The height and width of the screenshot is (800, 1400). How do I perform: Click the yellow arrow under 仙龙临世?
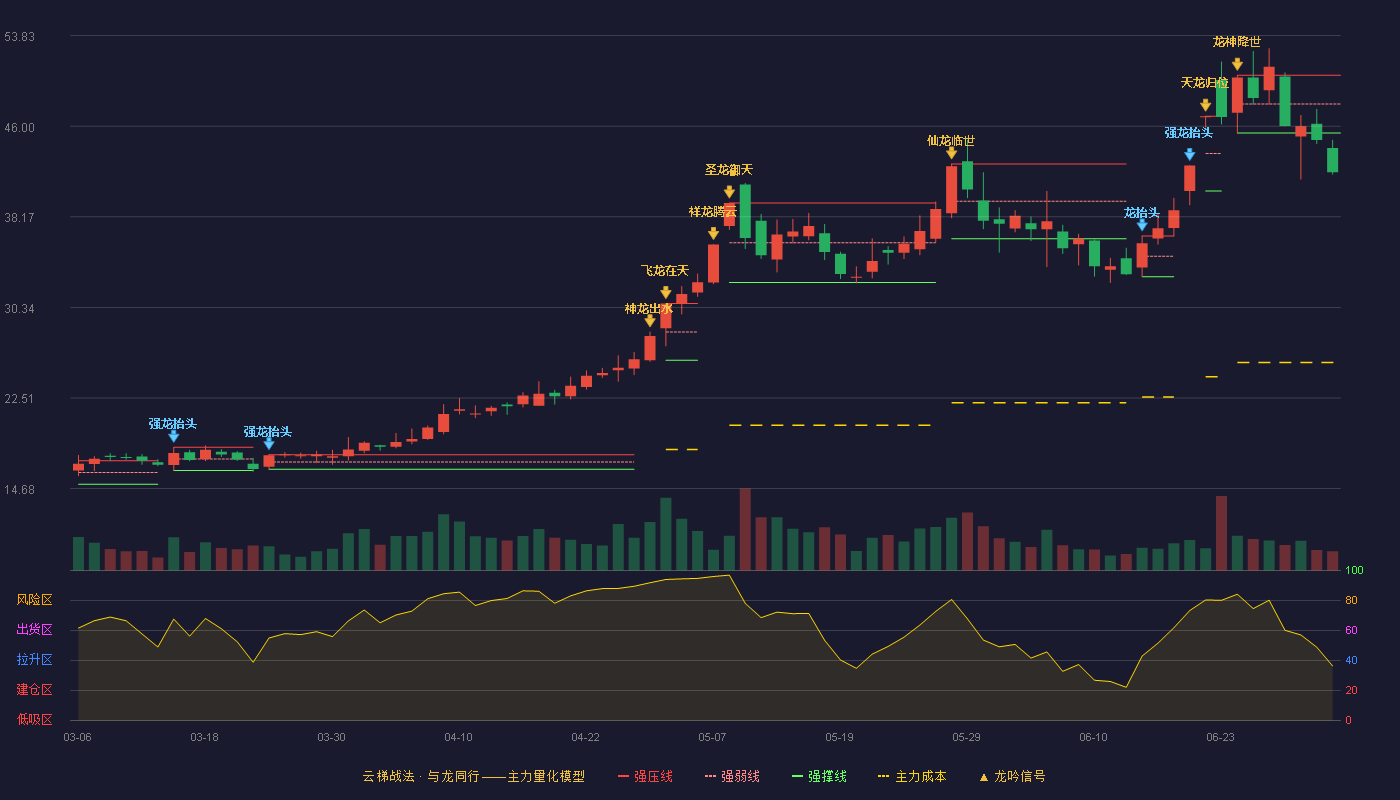pyautogui.click(x=951, y=153)
